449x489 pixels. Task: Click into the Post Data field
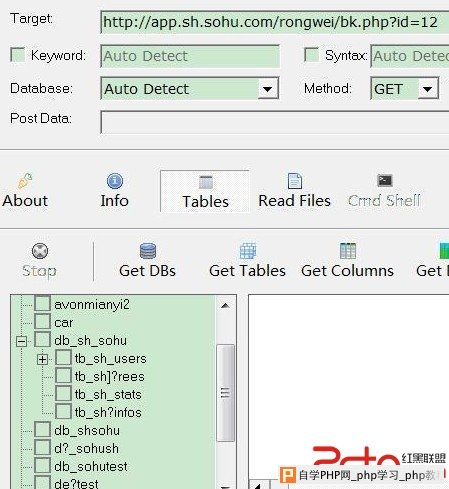coord(275,122)
